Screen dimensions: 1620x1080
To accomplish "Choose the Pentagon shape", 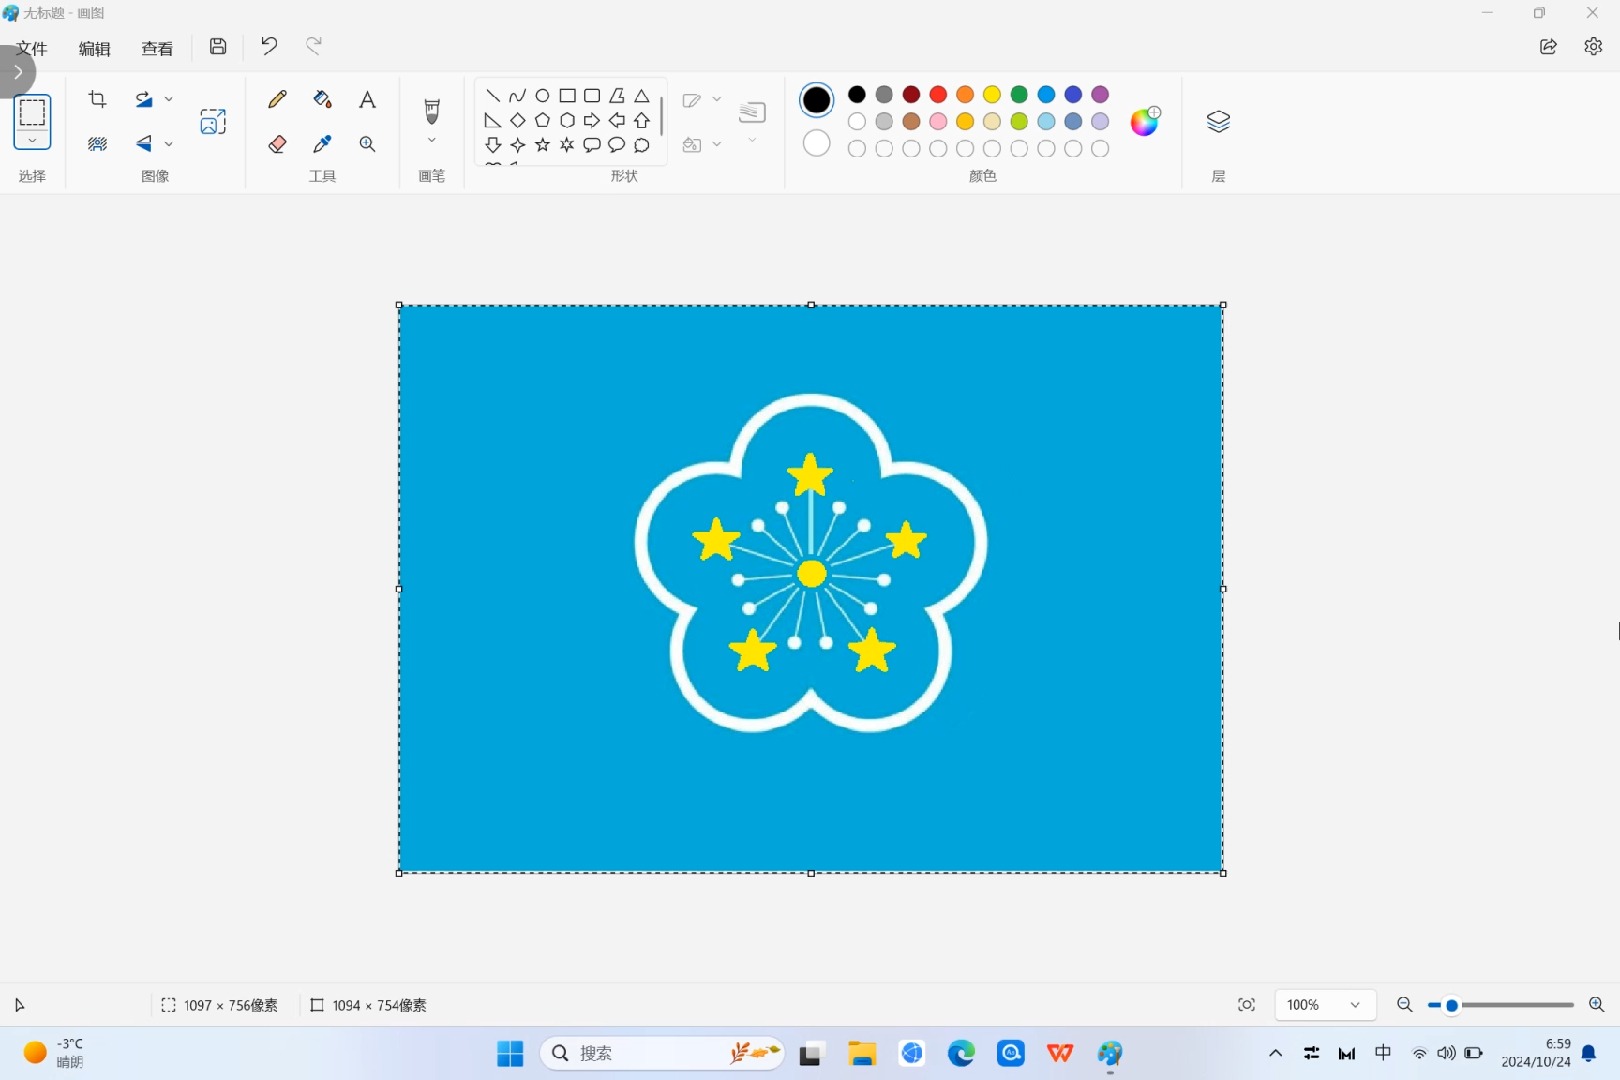I will pyautogui.click(x=542, y=120).
